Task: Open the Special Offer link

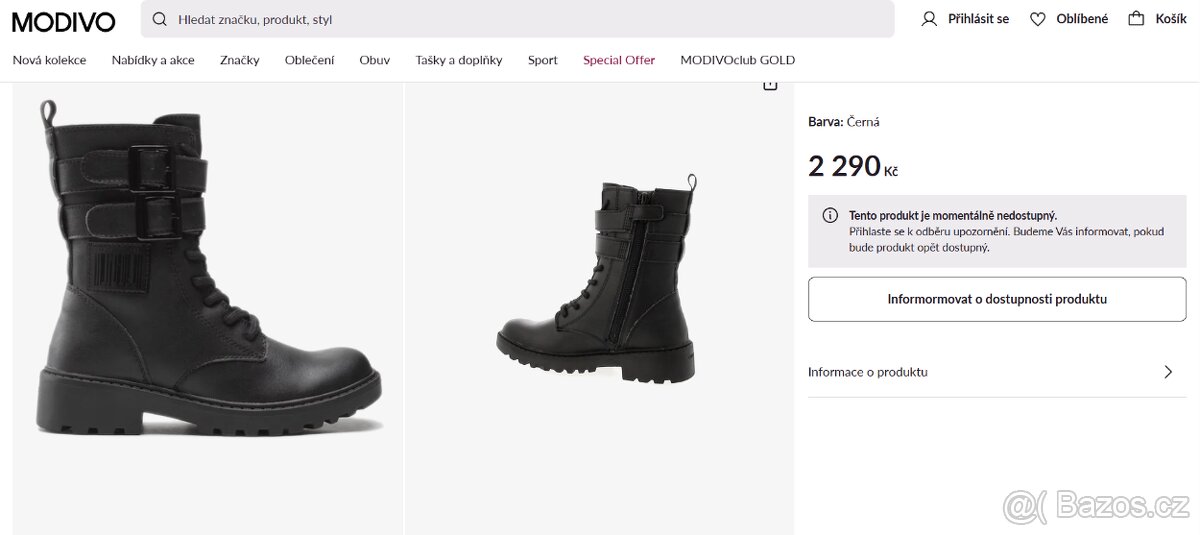Action: [619, 60]
